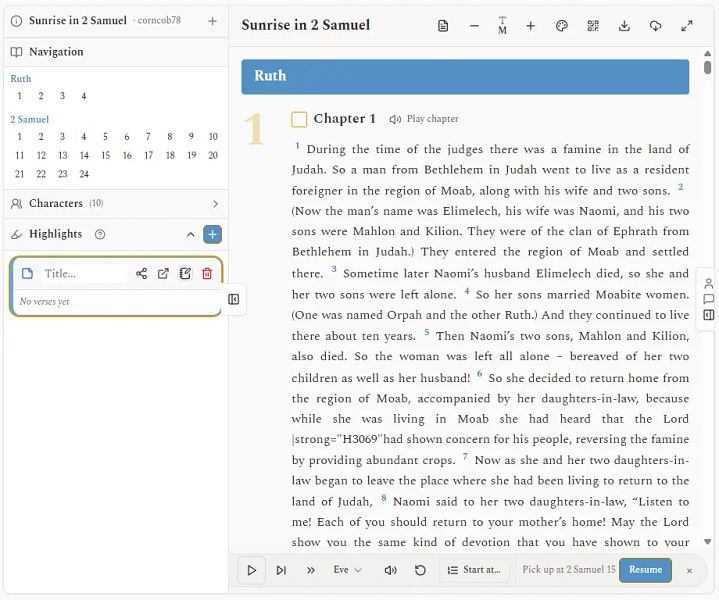Go to 2 Samuel chapter 7
Image resolution: width=719 pixels, height=600 pixels.
[x=148, y=137]
